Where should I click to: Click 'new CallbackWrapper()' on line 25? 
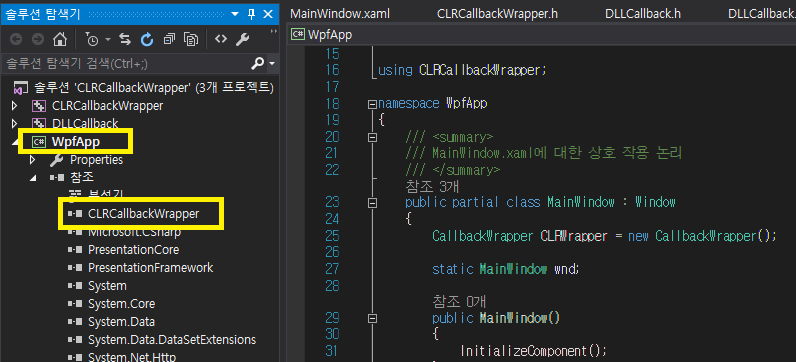point(699,236)
